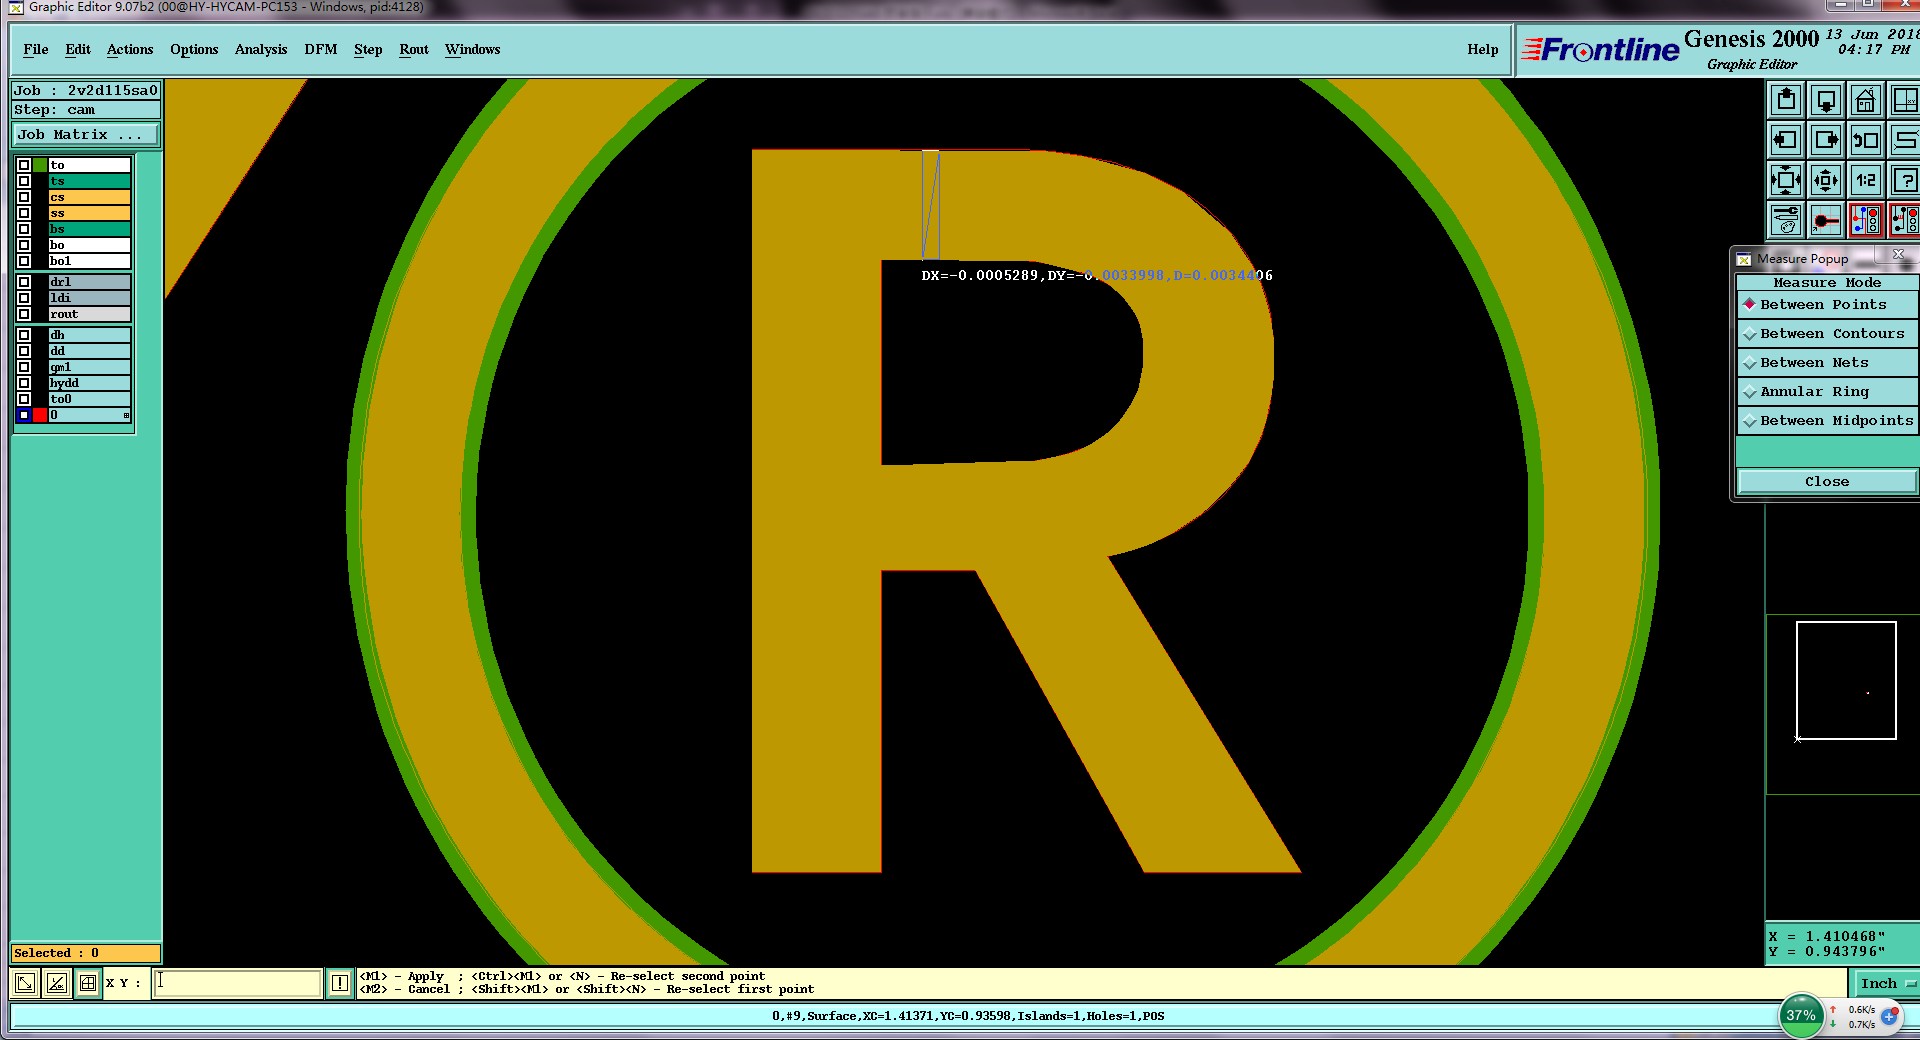Click the black net traffic light icon
1920x1040 pixels.
(1905, 220)
